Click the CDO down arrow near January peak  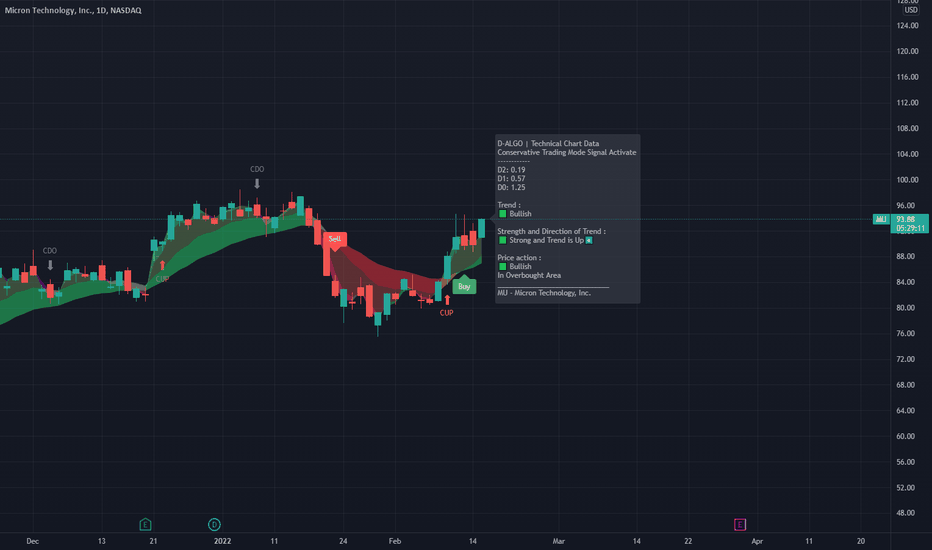click(x=257, y=184)
